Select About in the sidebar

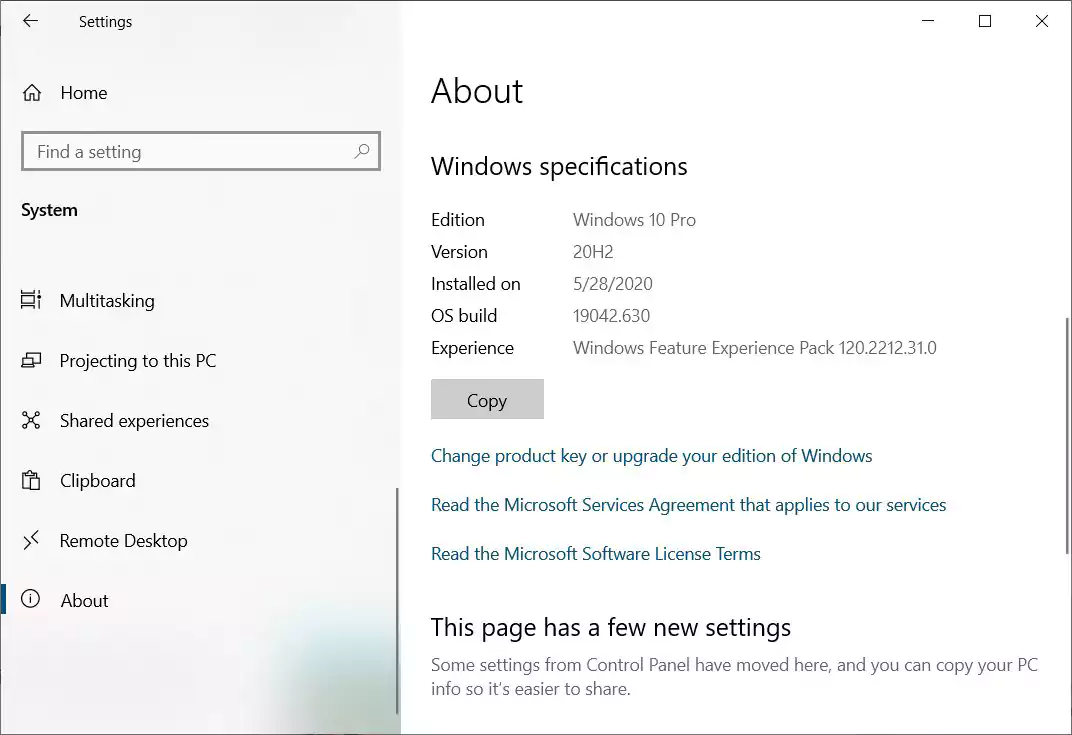(x=84, y=600)
